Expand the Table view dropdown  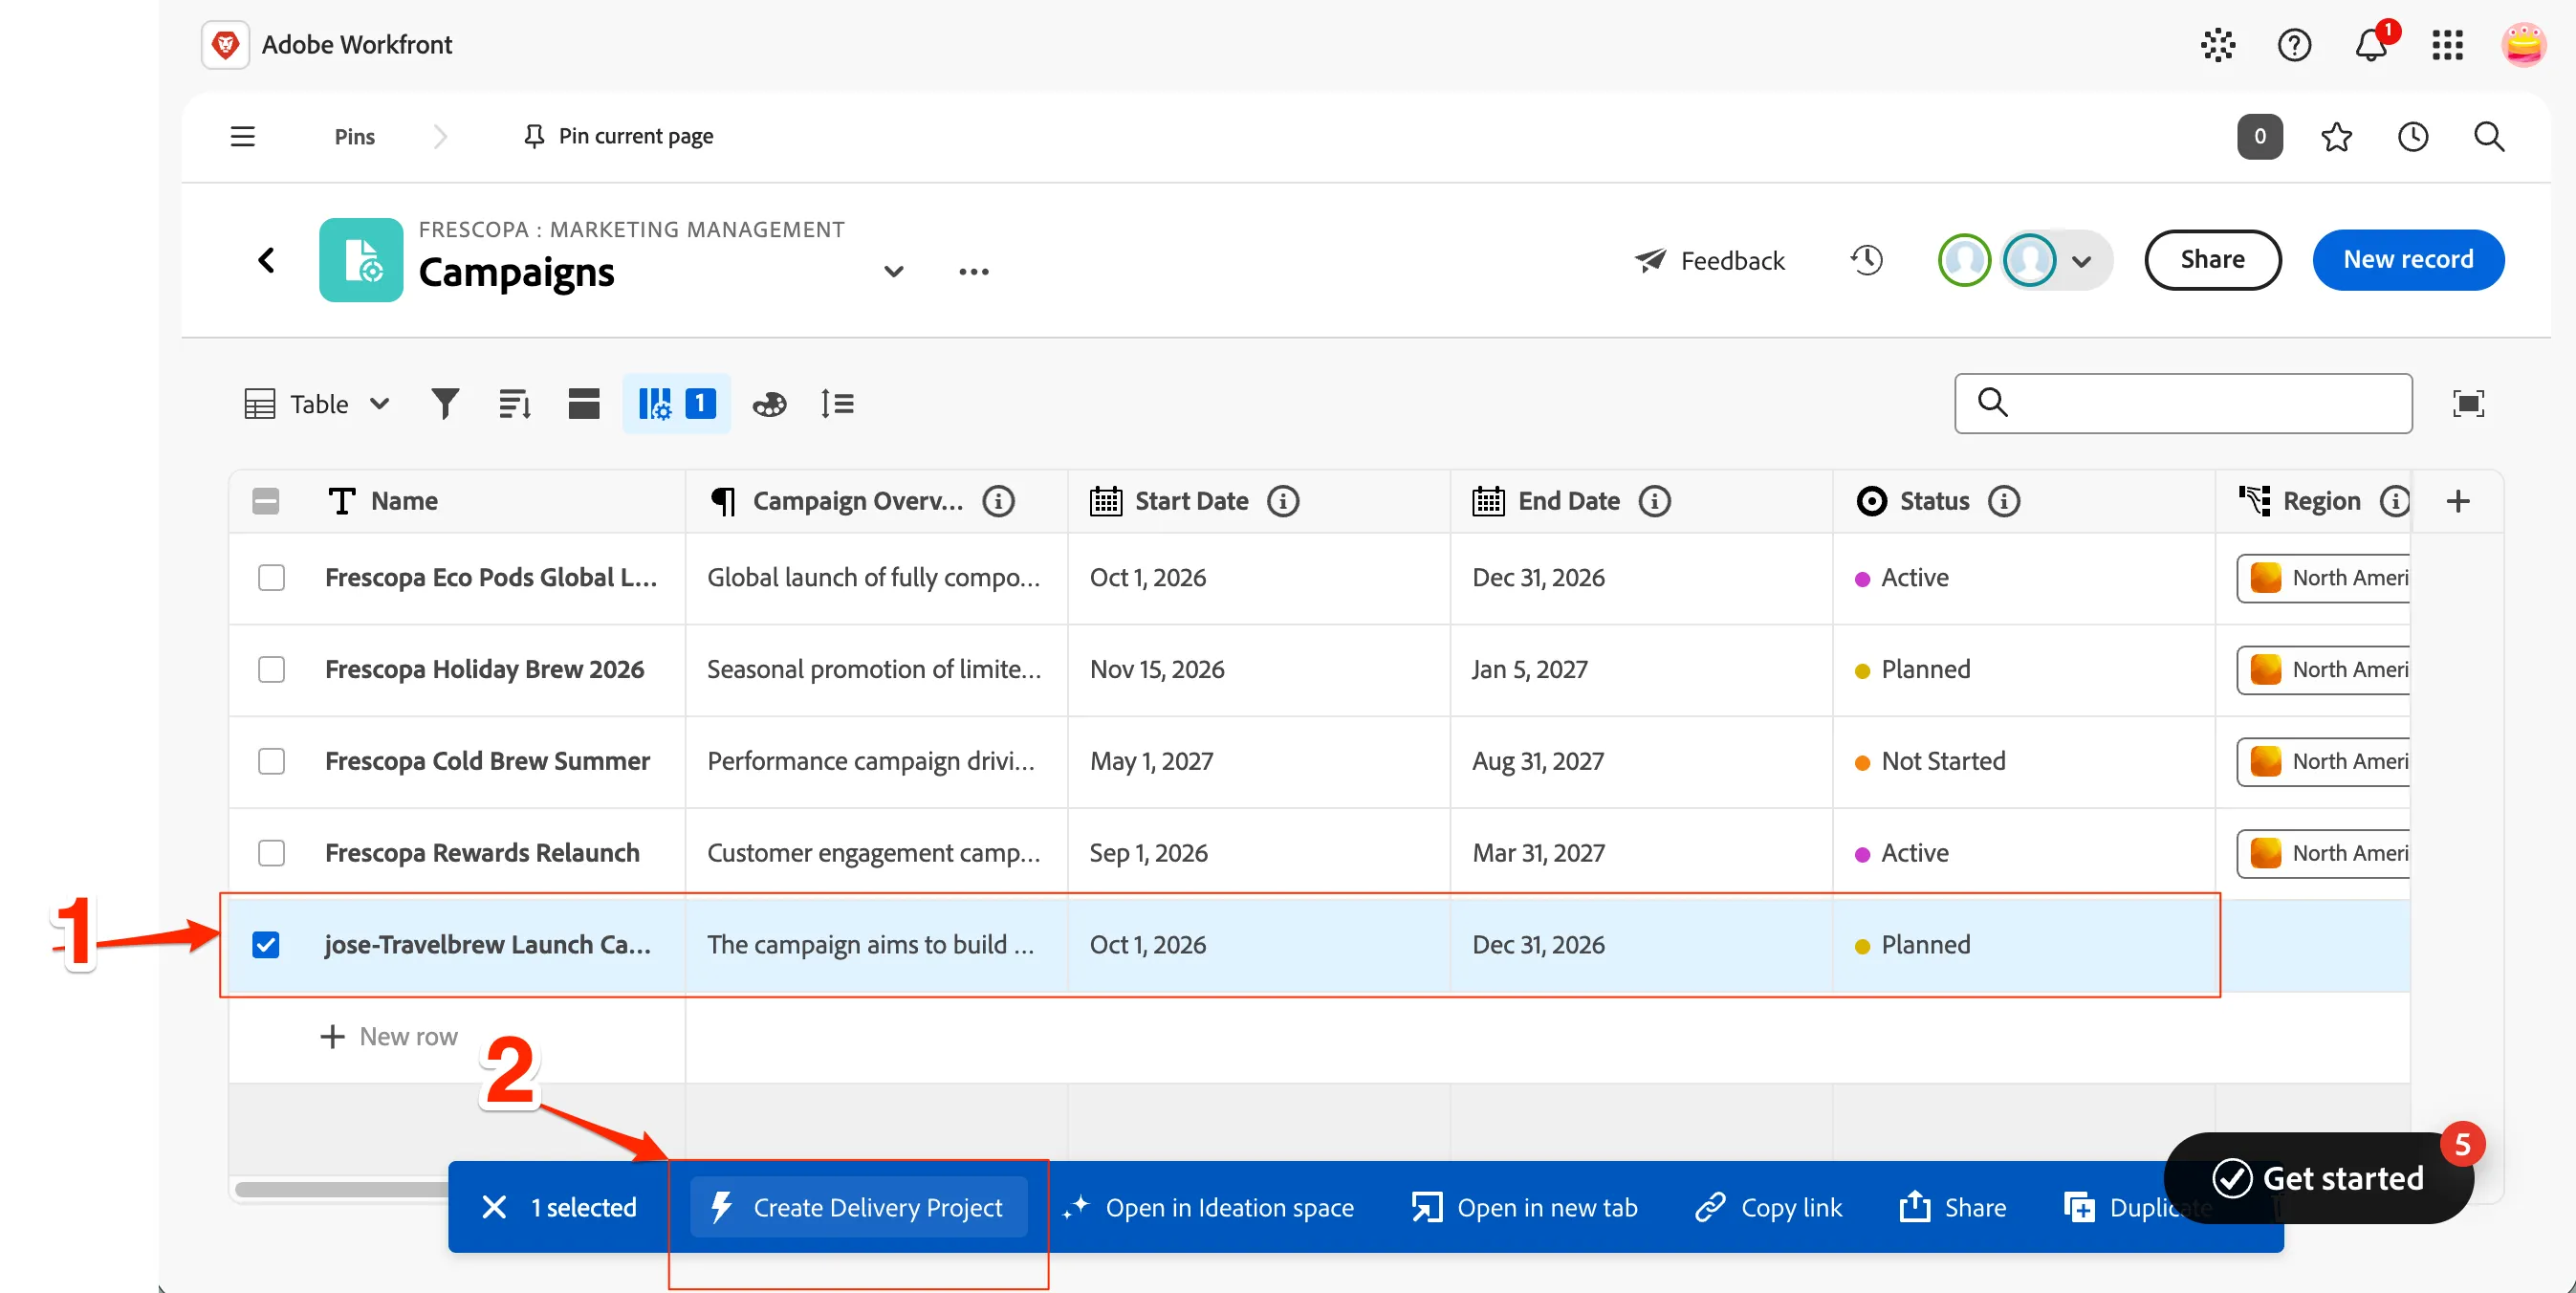point(317,404)
